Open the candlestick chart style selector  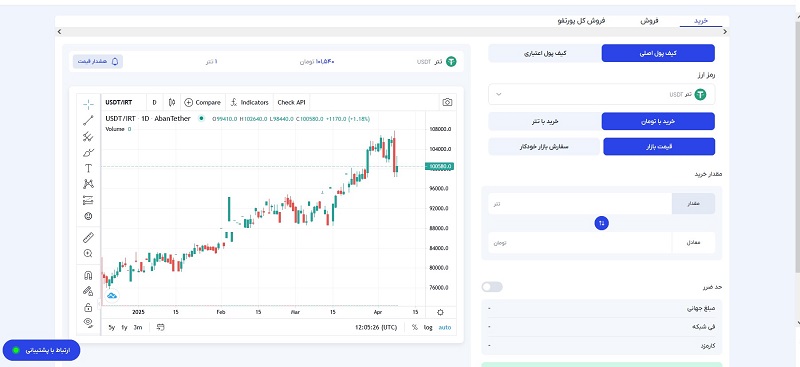171,102
